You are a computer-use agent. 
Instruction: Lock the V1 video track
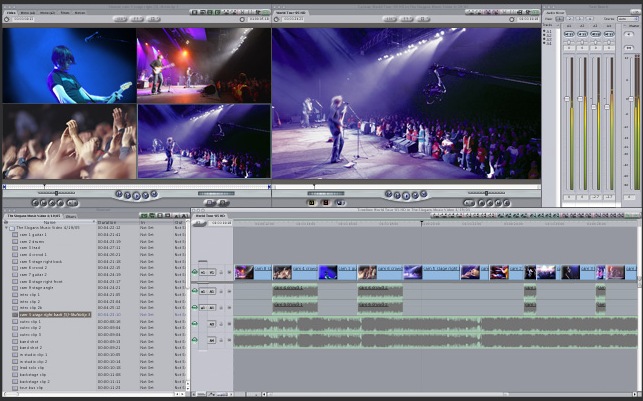click(x=221, y=271)
